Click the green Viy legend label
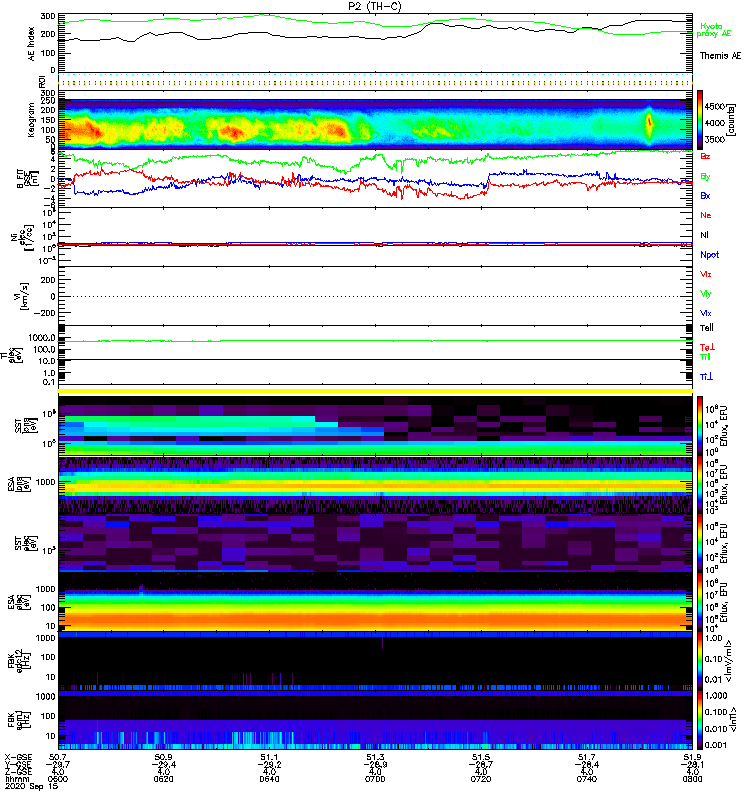 click(x=706, y=294)
